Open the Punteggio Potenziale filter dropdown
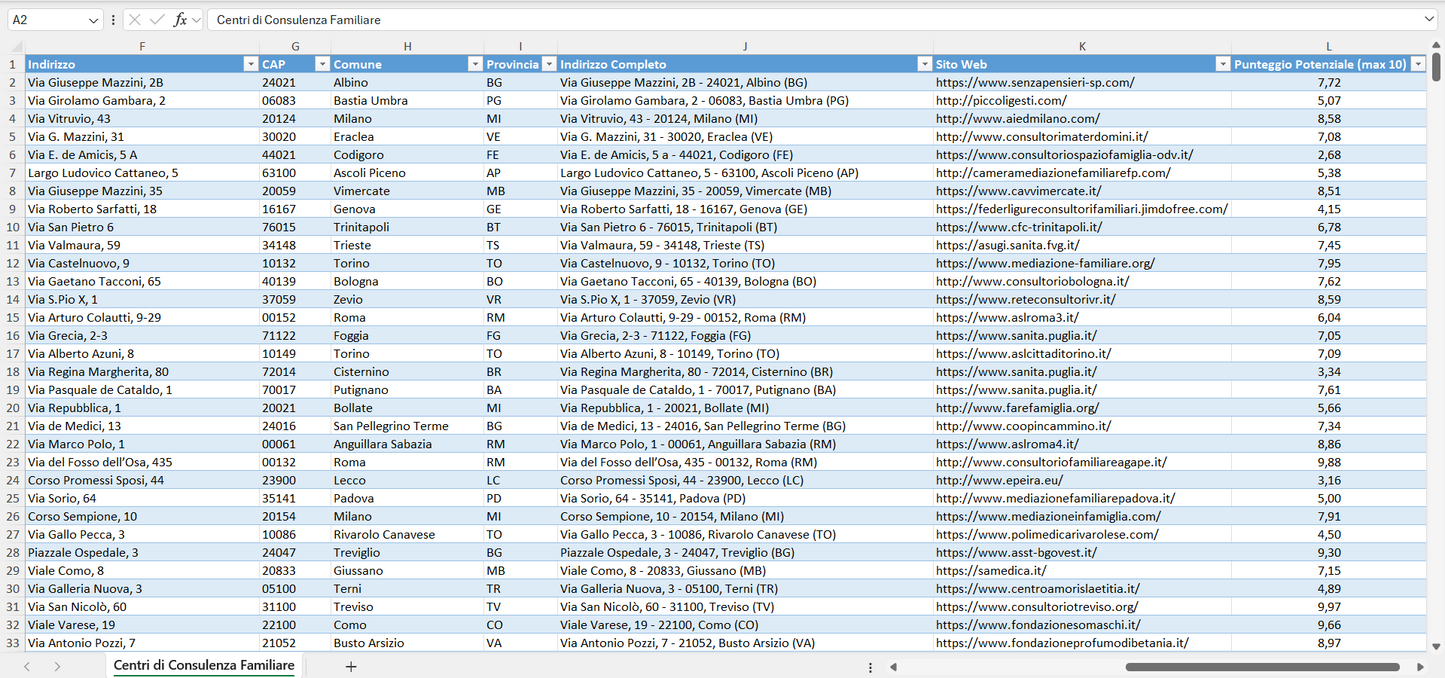Image resolution: width=1445 pixels, height=678 pixels. click(1417, 64)
